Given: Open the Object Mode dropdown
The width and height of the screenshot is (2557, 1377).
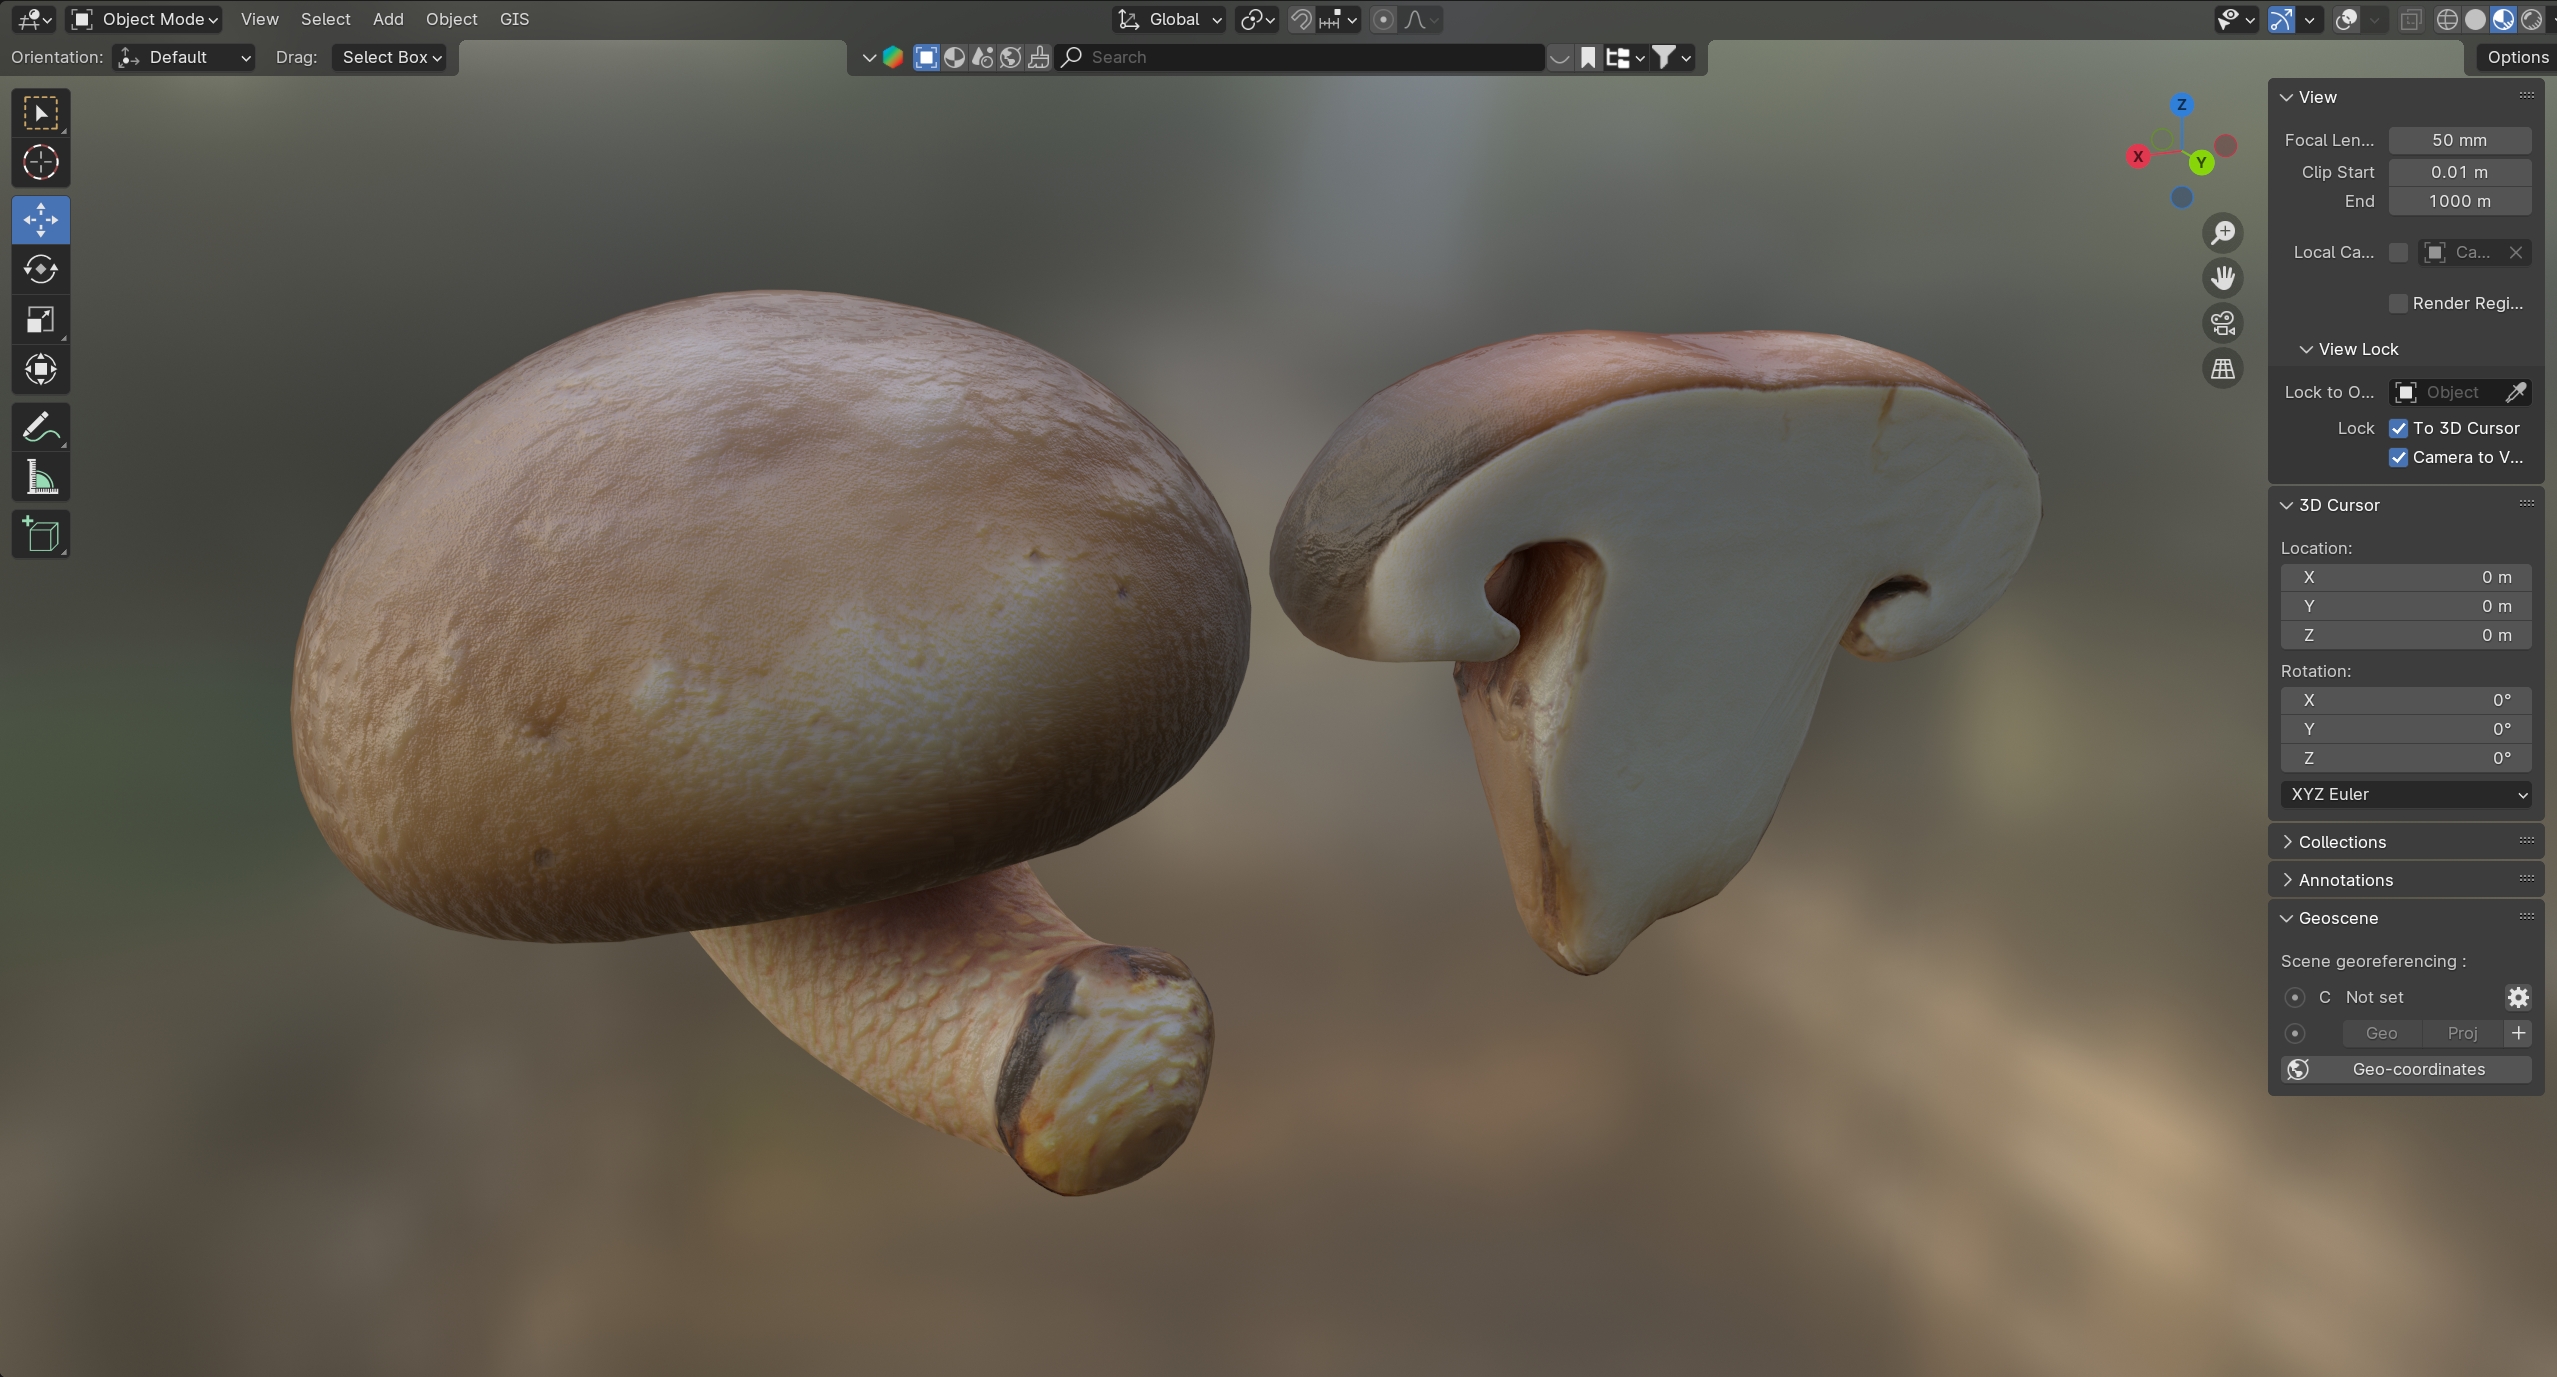Looking at the screenshot, I should (x=145, y=19).
